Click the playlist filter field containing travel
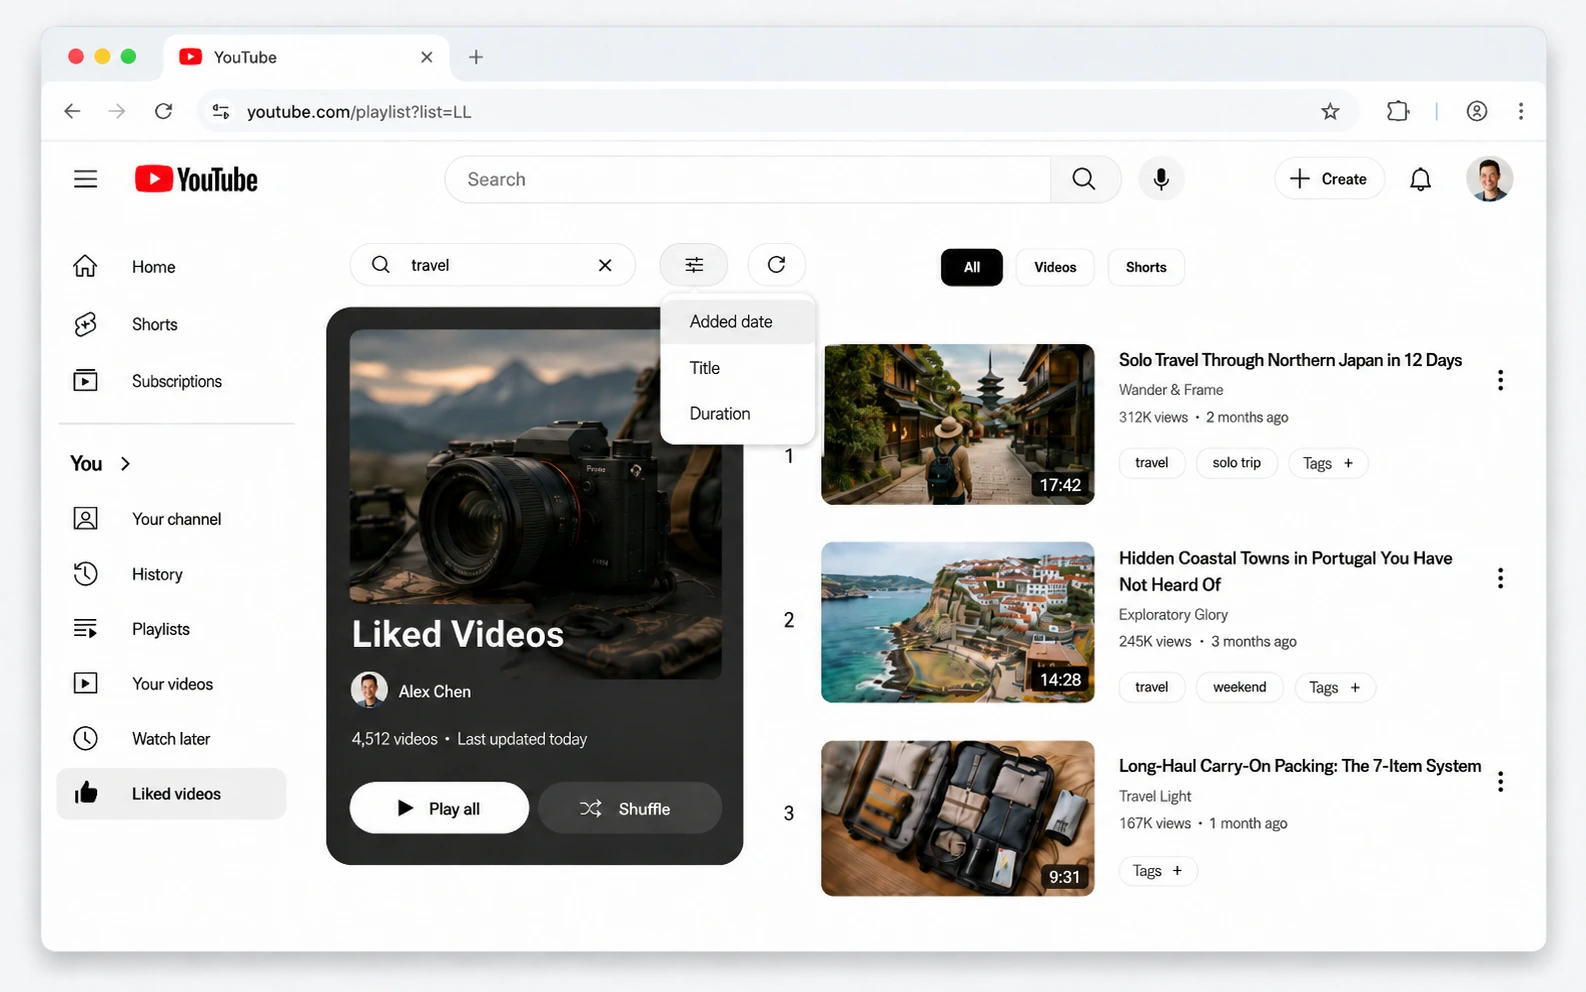Image resolution: width=1586 pixels, height=992 pixels. pyautogui.click(x=492, y=265)
